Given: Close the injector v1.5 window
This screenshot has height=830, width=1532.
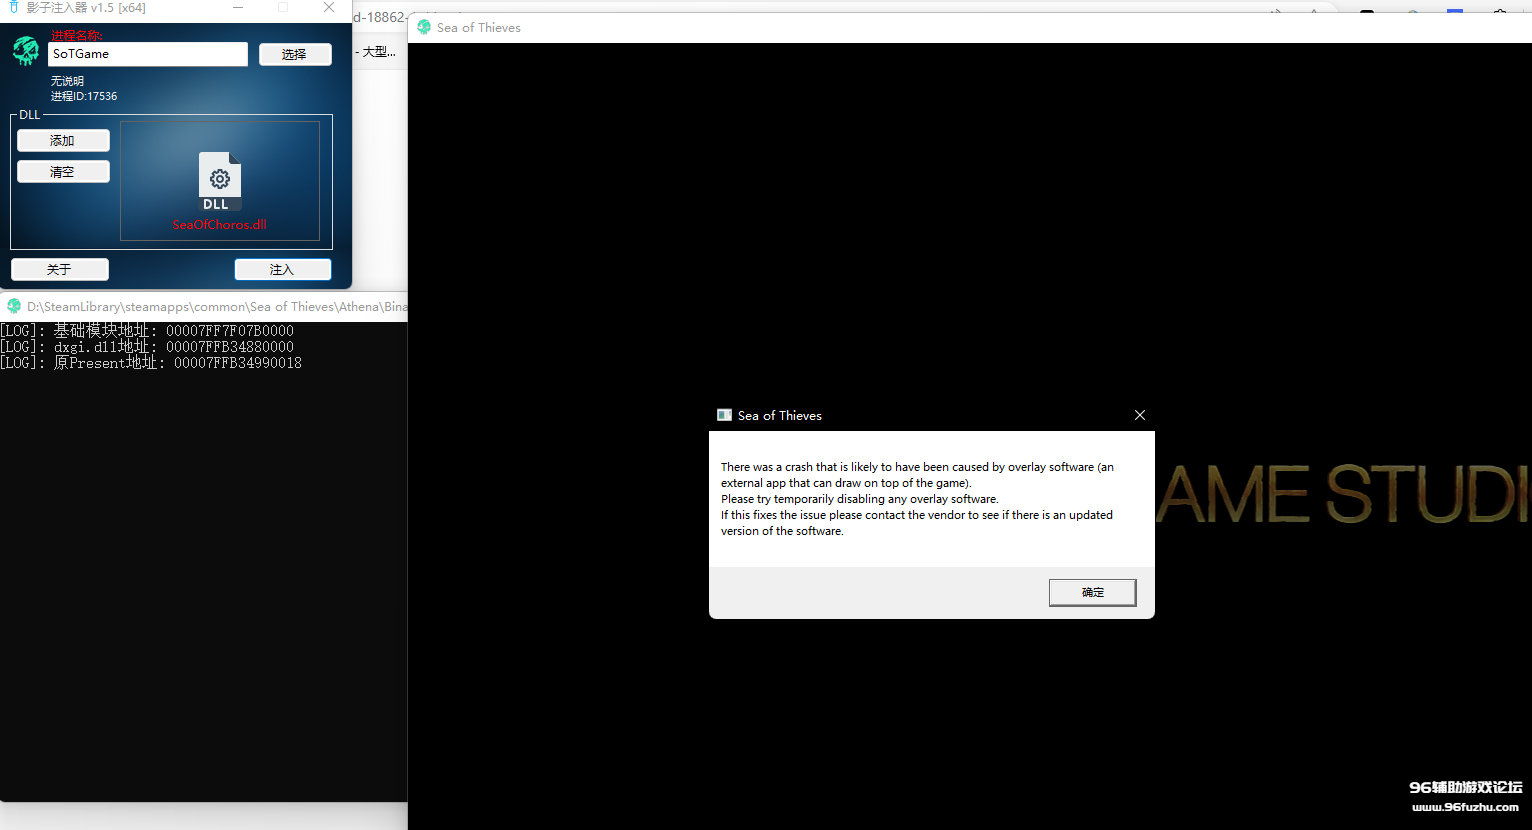Looking at the screenshot, I should (x=329, y=7).
